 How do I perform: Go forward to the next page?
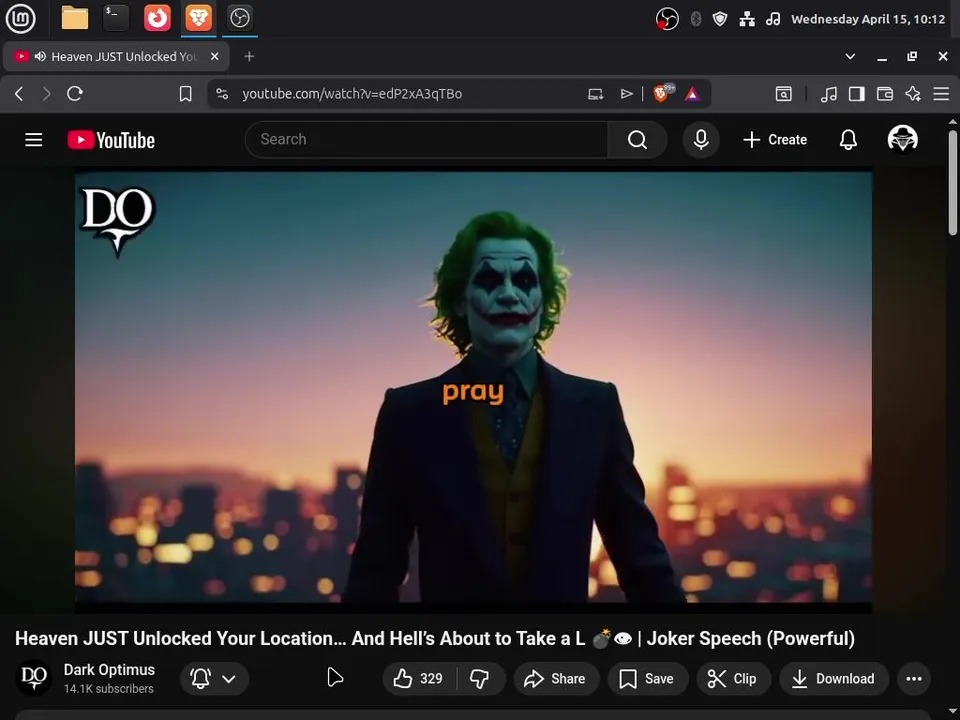[x=47, y=94]
